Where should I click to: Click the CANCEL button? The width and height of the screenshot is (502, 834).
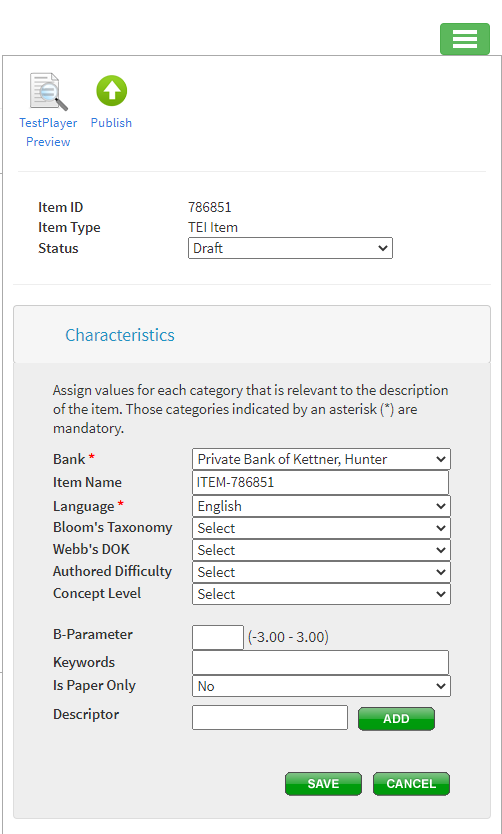coord(411,783)
